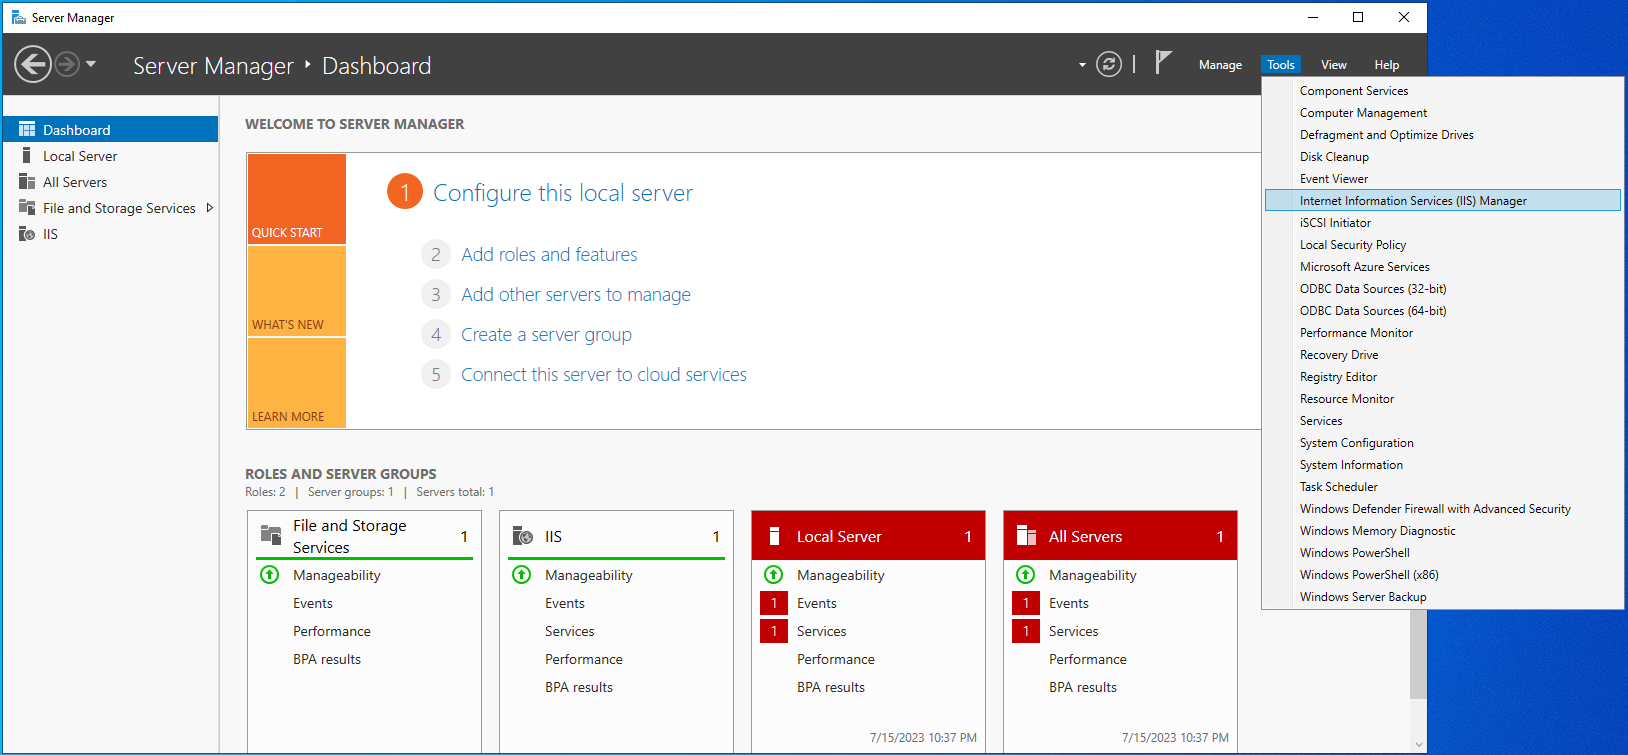Go back with the back arrow button
1628x755 pixels.
33,65
